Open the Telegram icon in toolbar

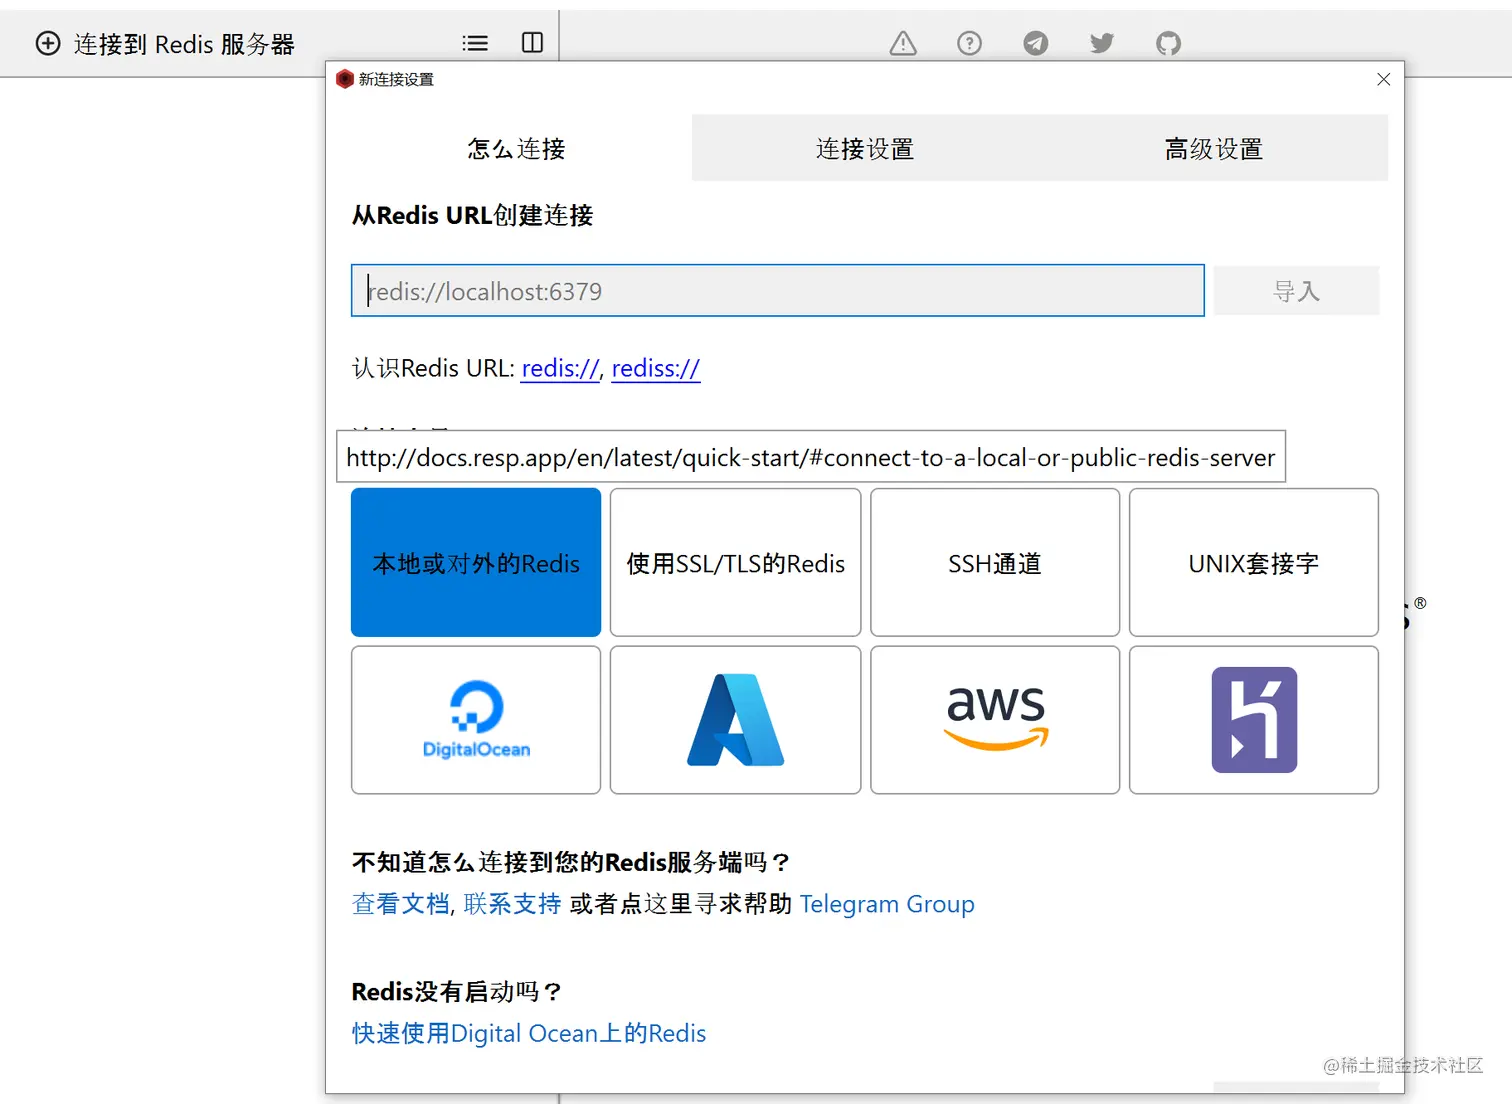point(1036,43)
